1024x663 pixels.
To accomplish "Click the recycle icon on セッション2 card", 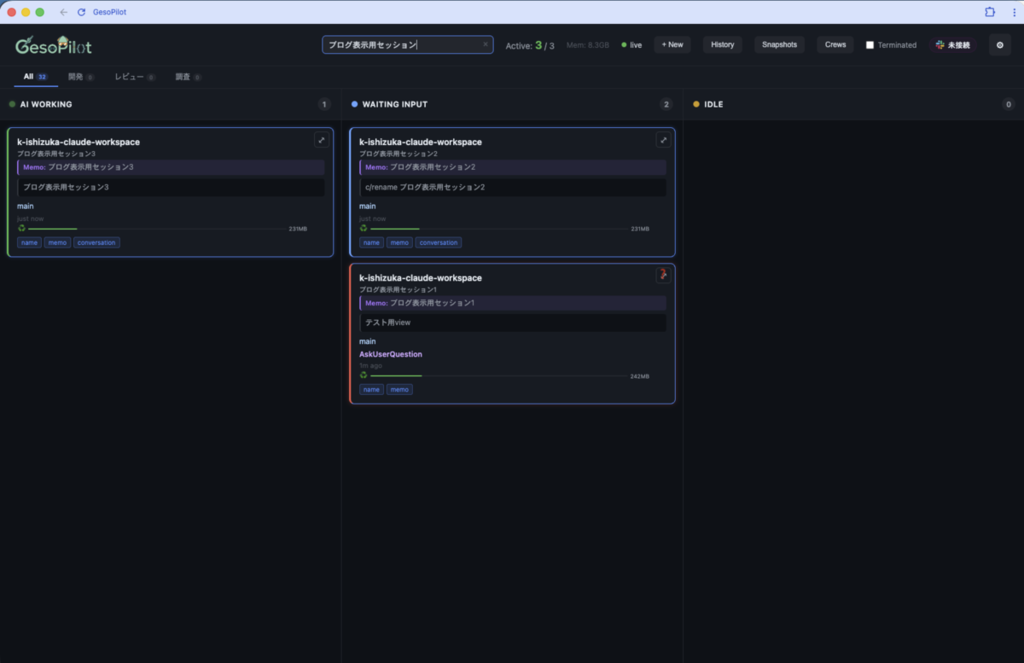I will (x=364, y=228).
